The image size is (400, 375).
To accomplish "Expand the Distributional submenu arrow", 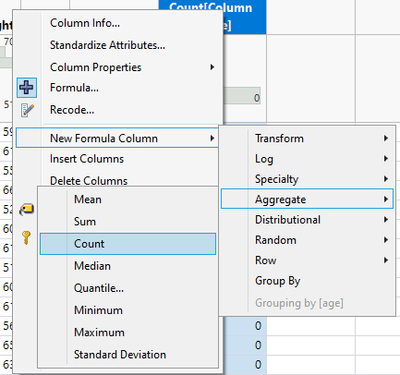I will [x=386, y=219].
